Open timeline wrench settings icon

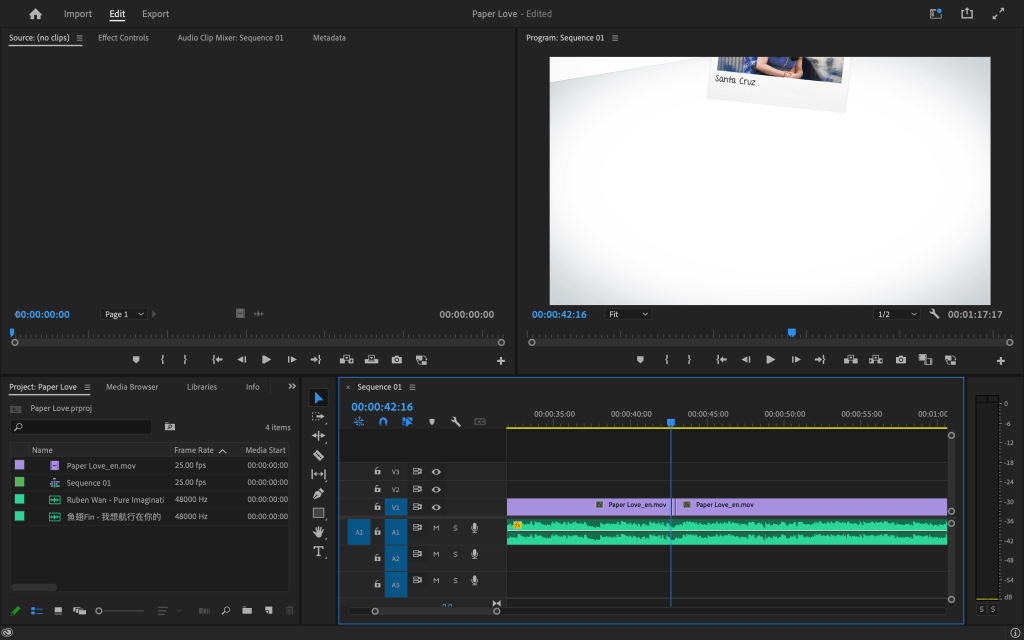click(x=456, y=422)
